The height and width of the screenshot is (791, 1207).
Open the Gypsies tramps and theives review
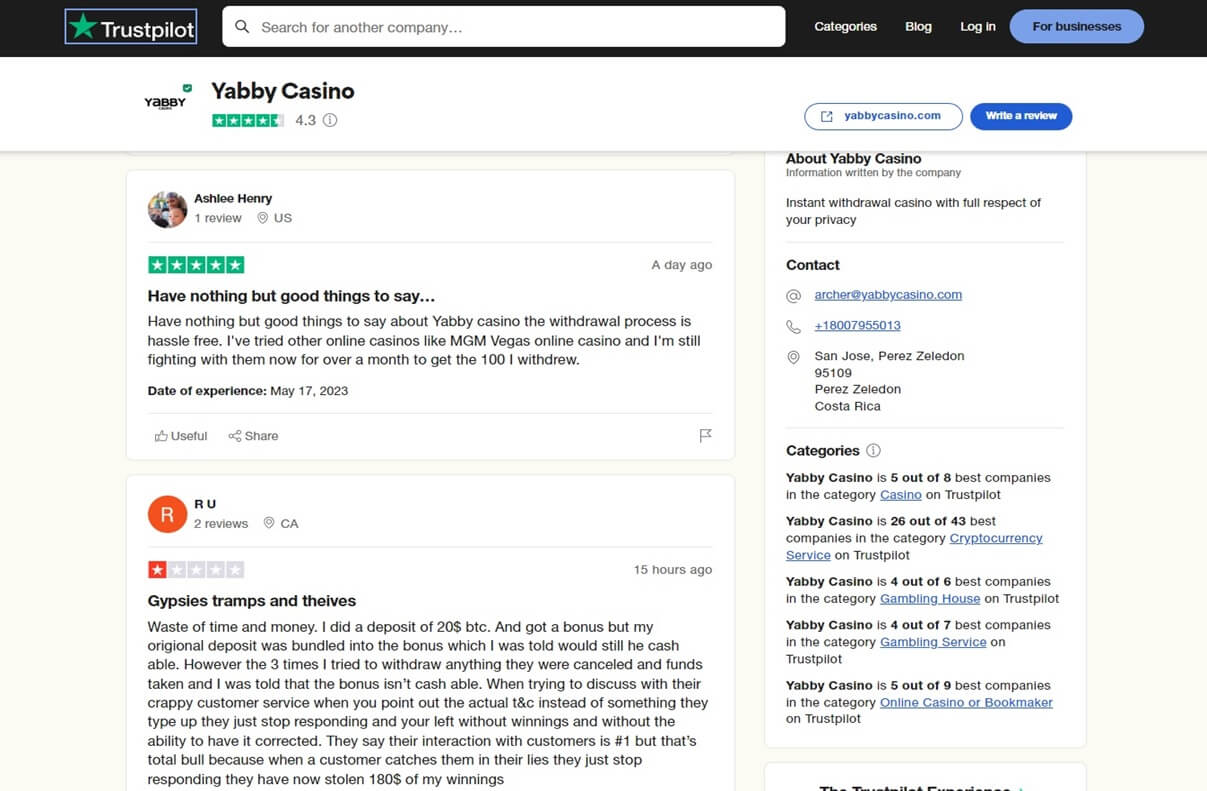coord(252,601)
